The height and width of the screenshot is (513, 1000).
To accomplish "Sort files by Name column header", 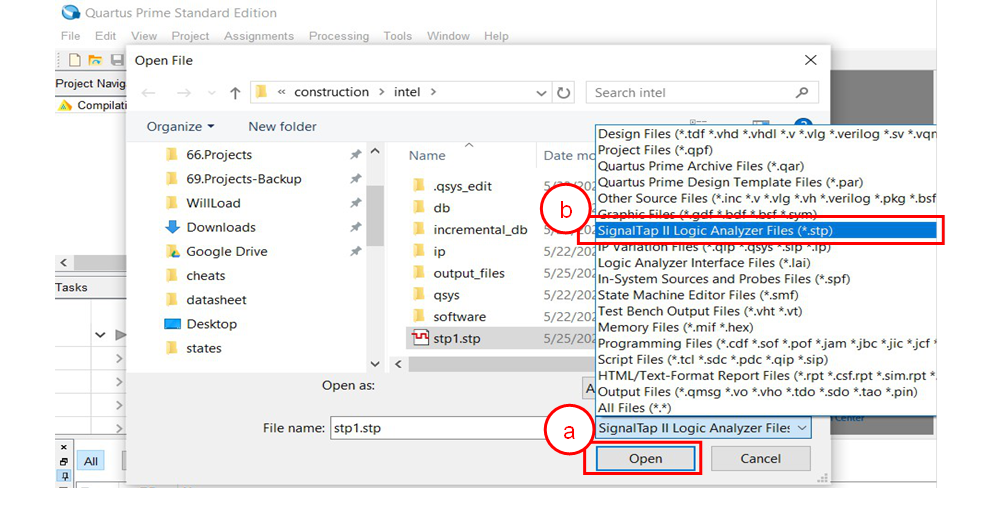I will [x=427, y=155].
